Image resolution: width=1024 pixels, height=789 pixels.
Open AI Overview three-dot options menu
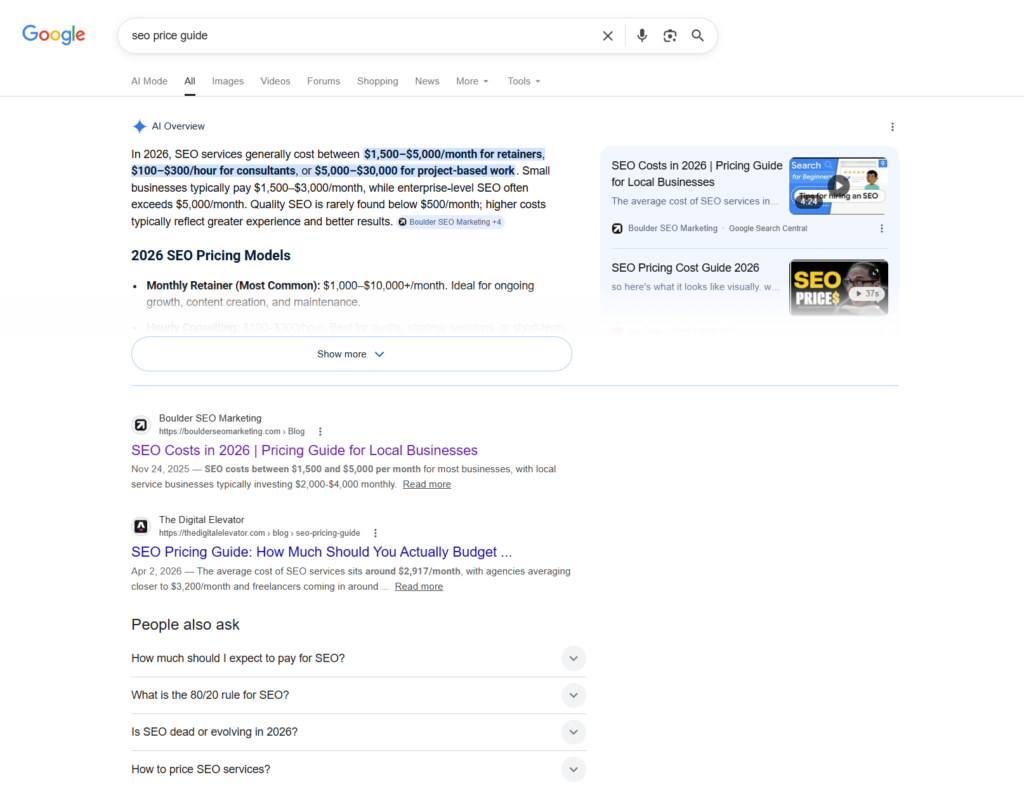892,127
